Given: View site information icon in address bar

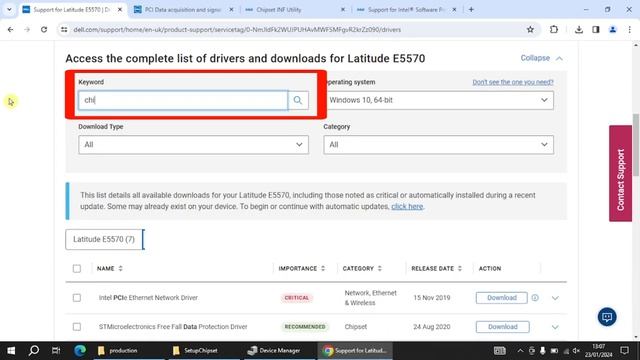Looking at the screenshot, I should tap(64, 29).
